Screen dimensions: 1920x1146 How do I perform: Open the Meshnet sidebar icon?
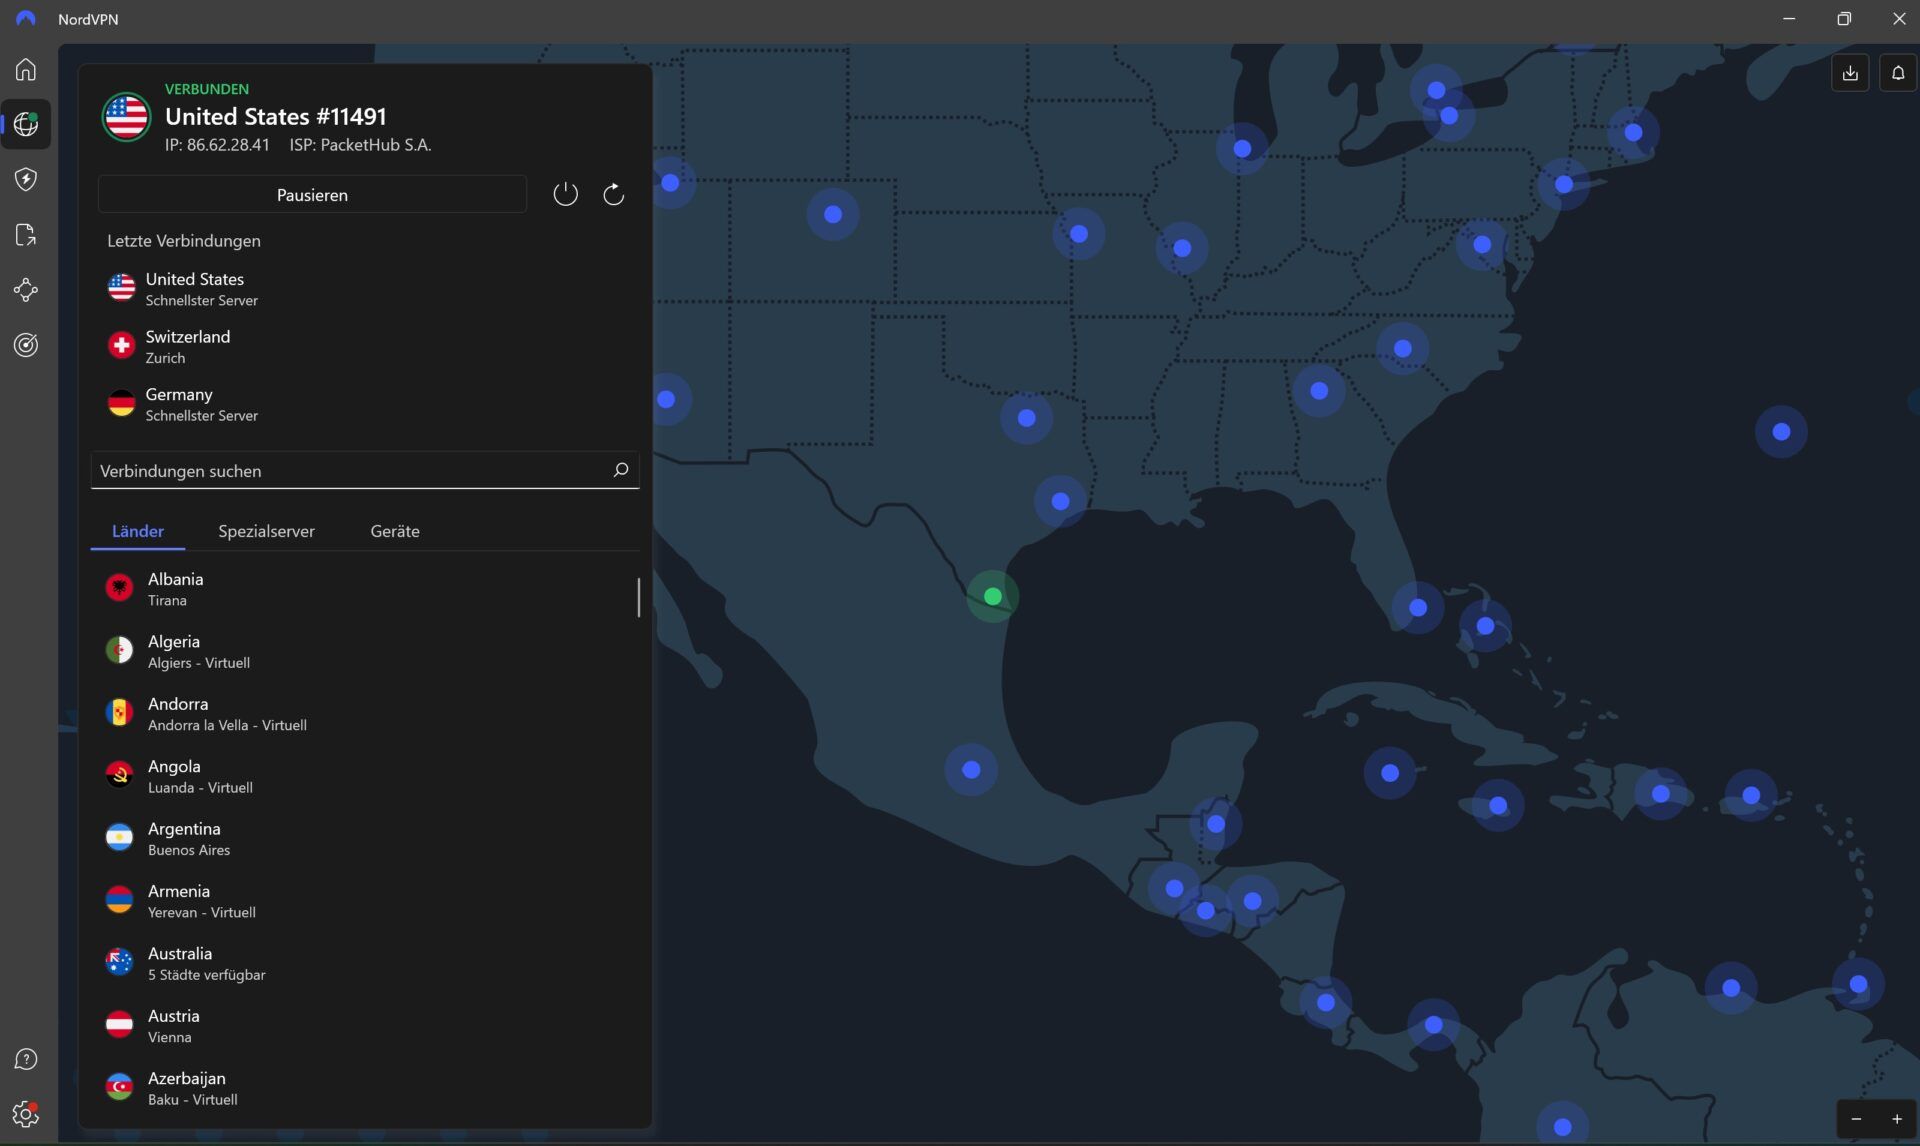26,290
